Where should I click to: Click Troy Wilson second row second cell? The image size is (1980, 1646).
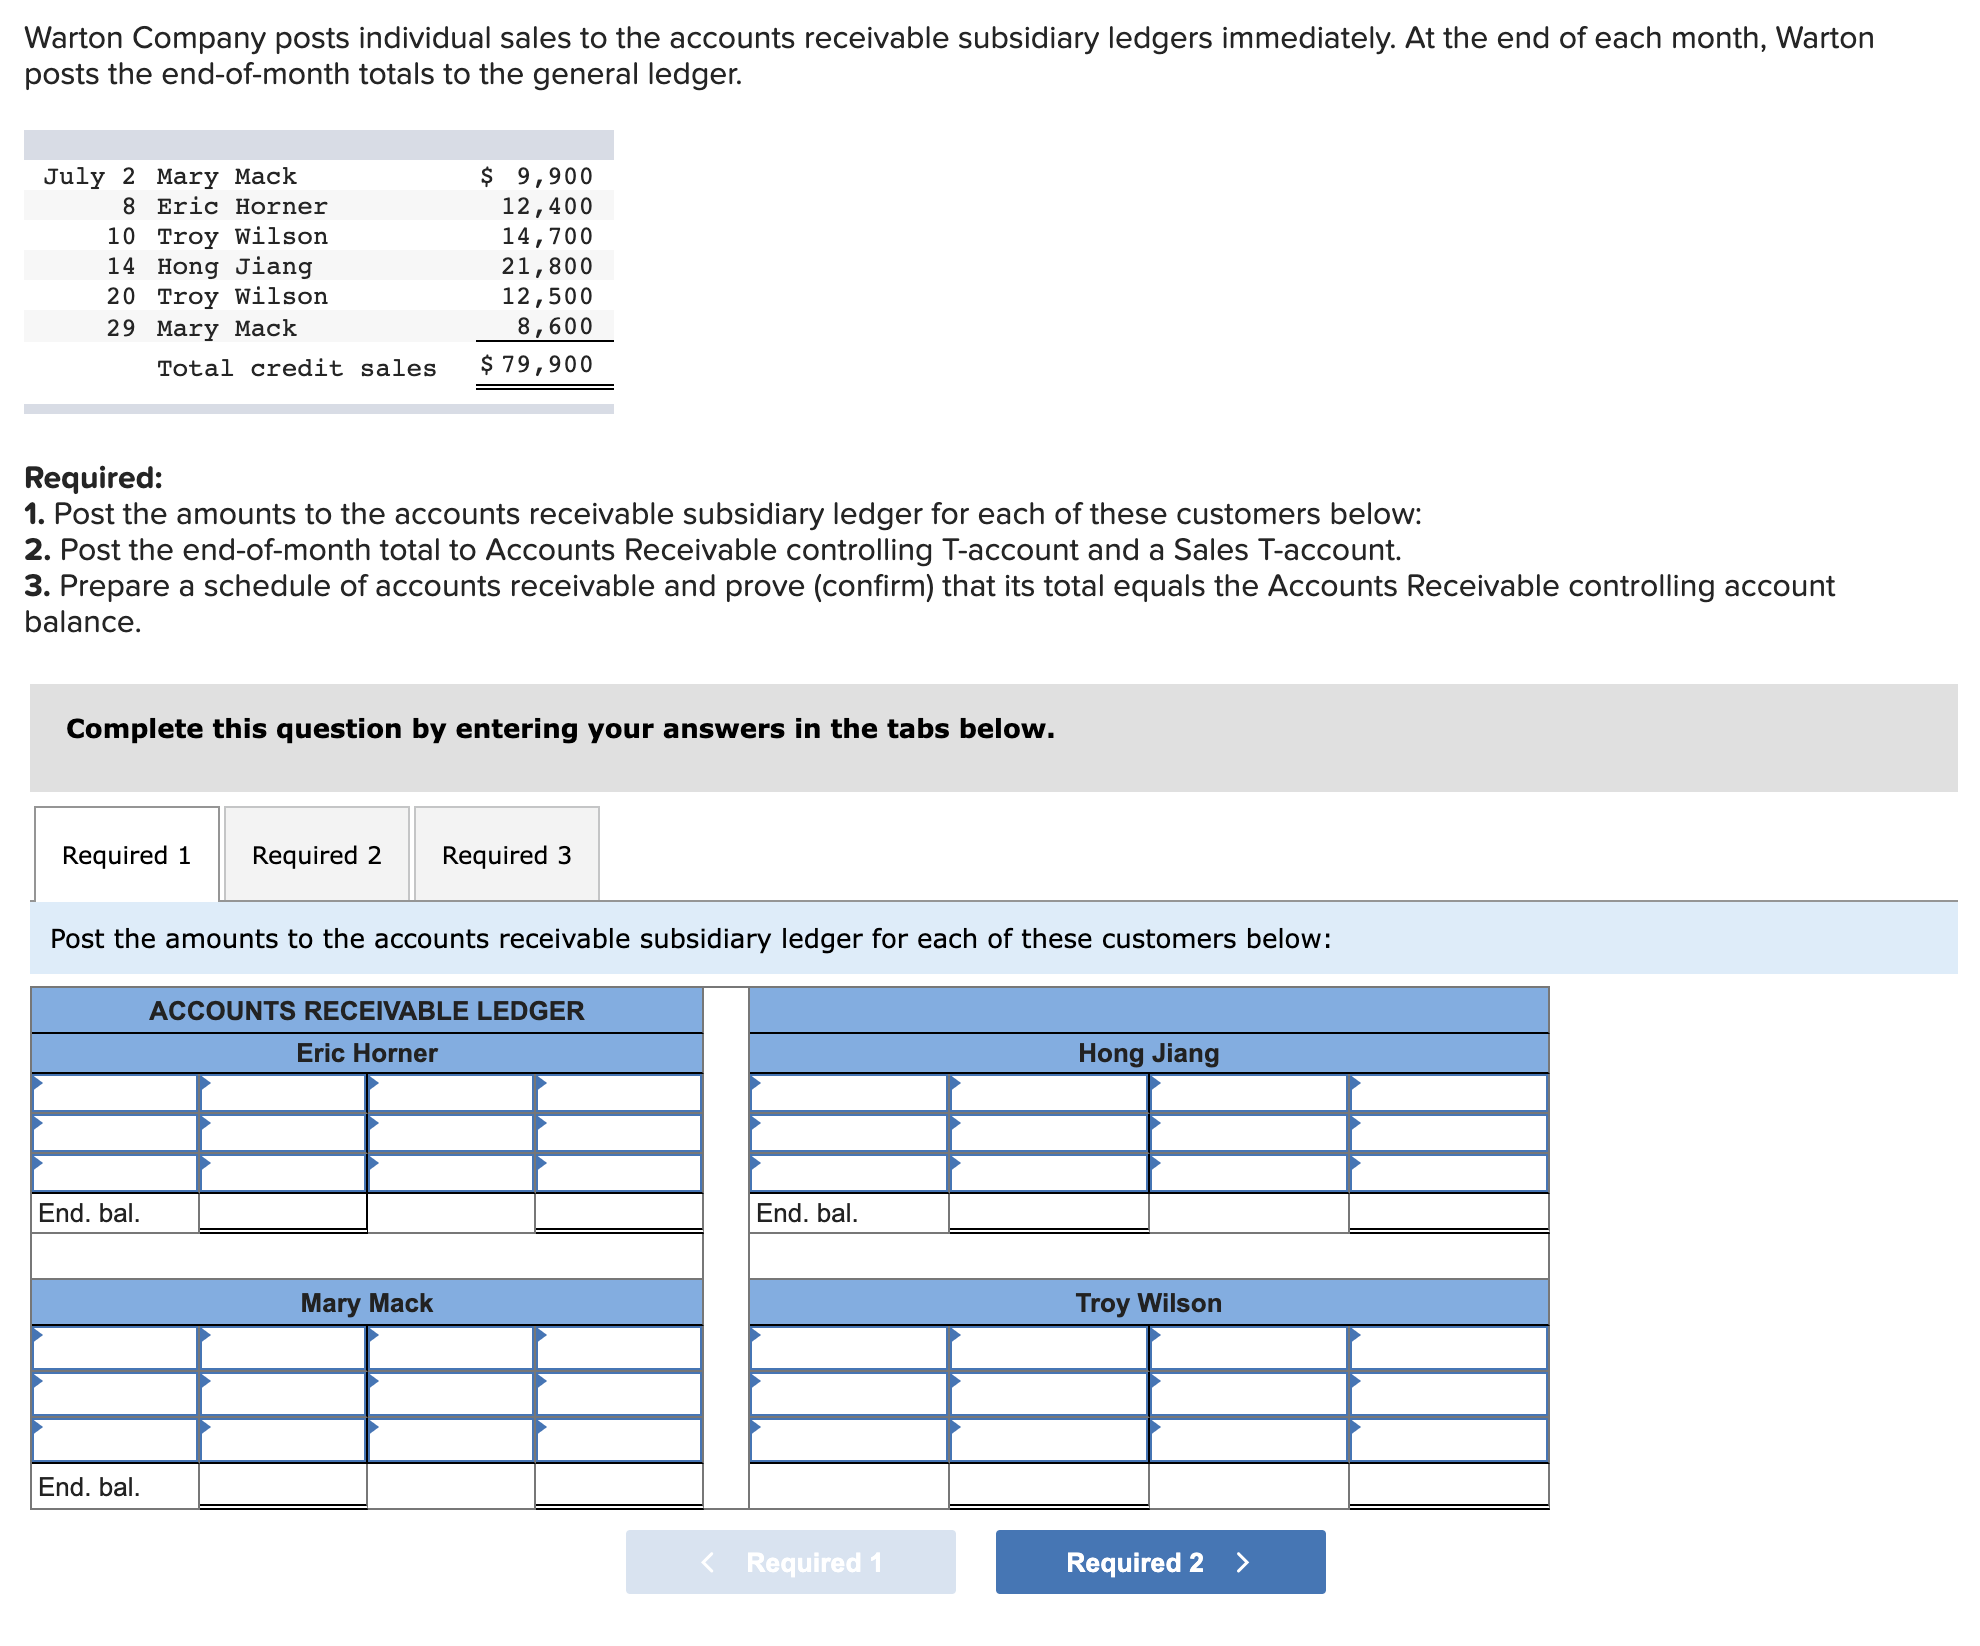[x=1048, y=1394]
